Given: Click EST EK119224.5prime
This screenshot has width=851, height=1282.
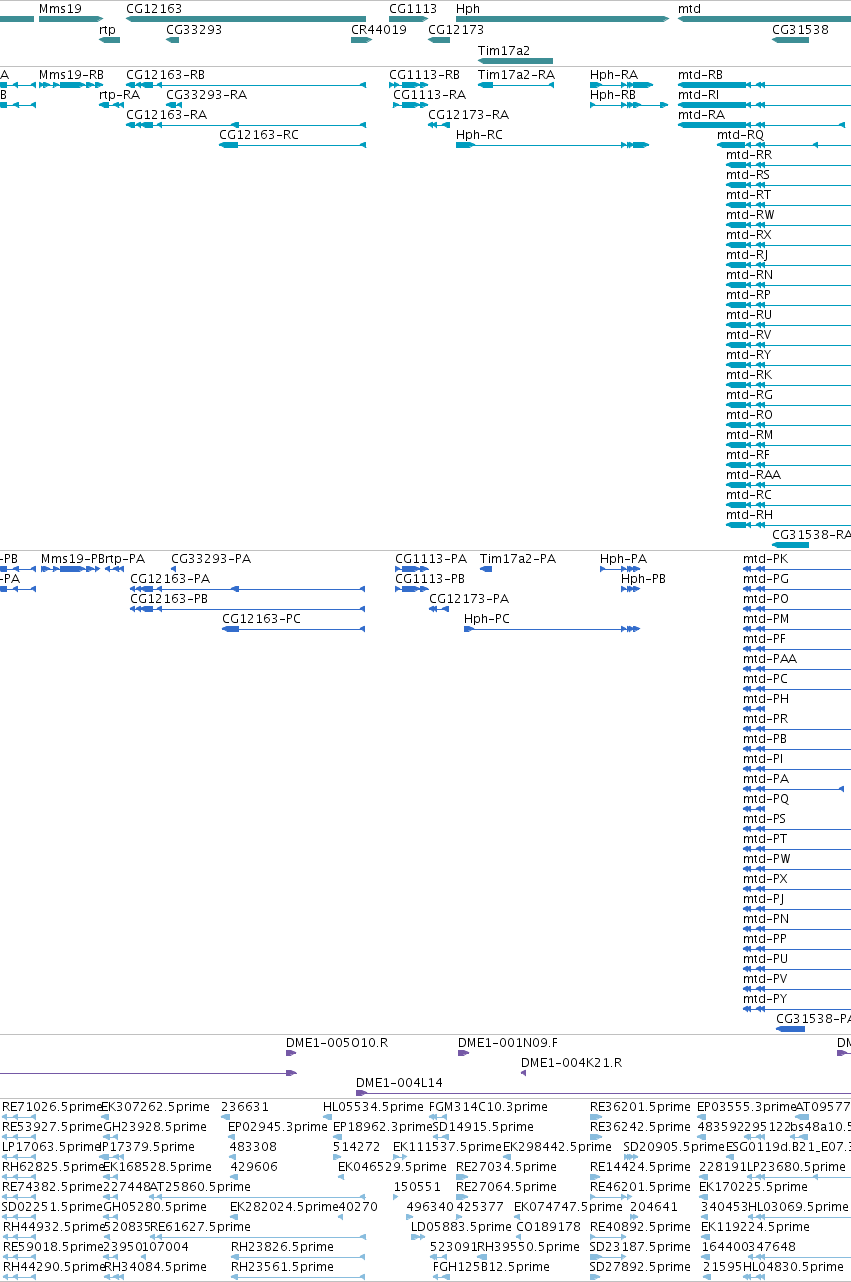Looking at the screenshot, I should (755, 1227).
